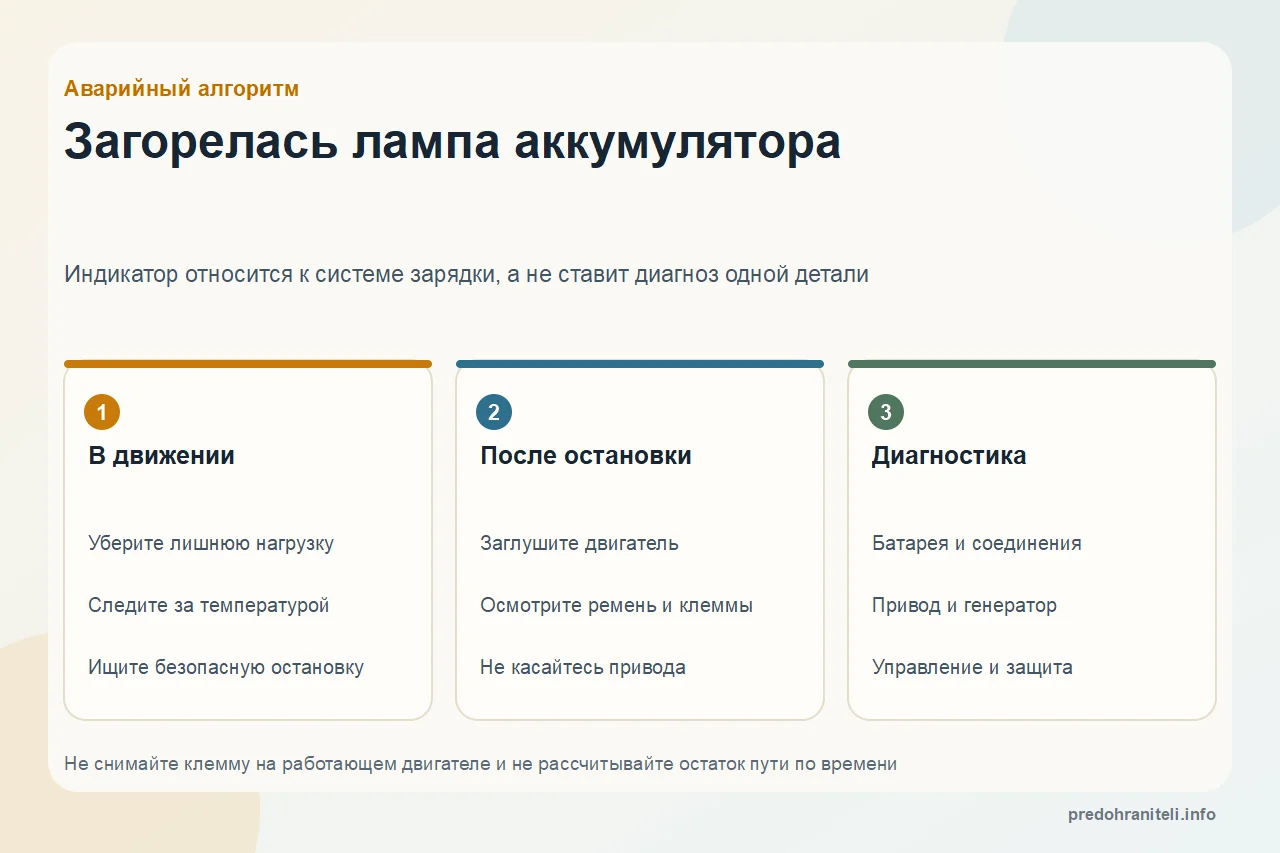The image size is (1280, 853).
Task: Open the predohraniteli.info site link
Action: pos(1142,815)
